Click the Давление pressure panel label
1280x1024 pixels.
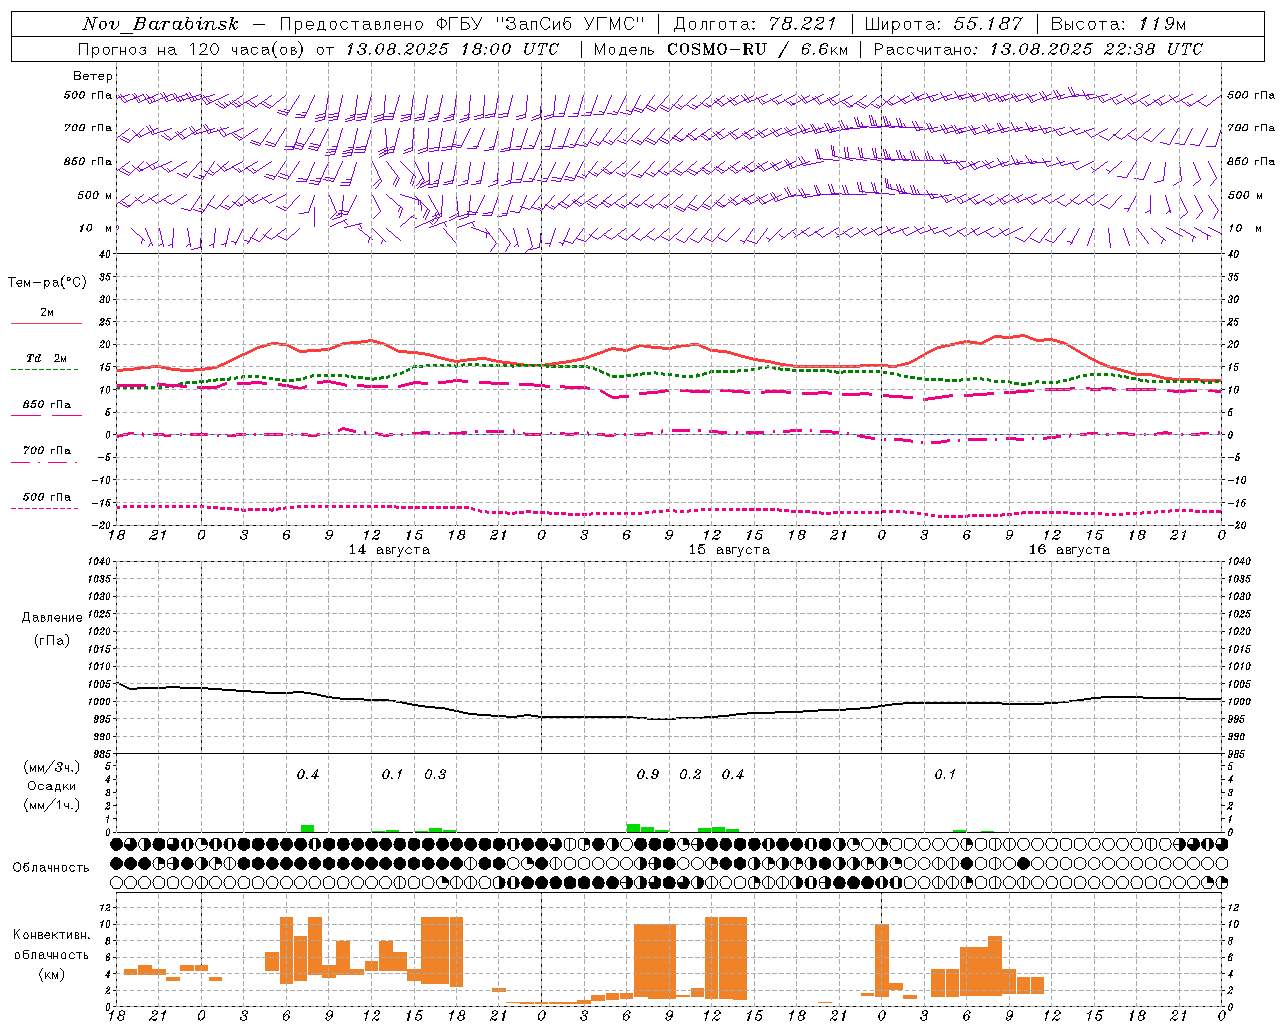[x=52, y=618]
